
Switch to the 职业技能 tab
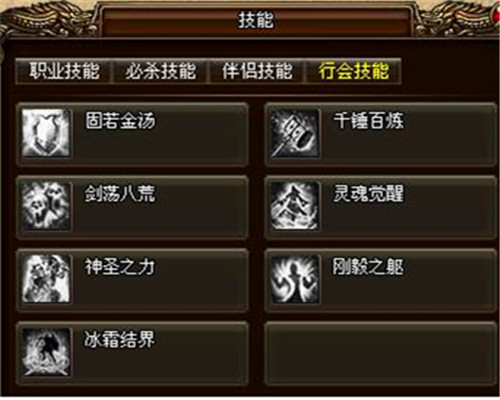(x=64, y=71)
